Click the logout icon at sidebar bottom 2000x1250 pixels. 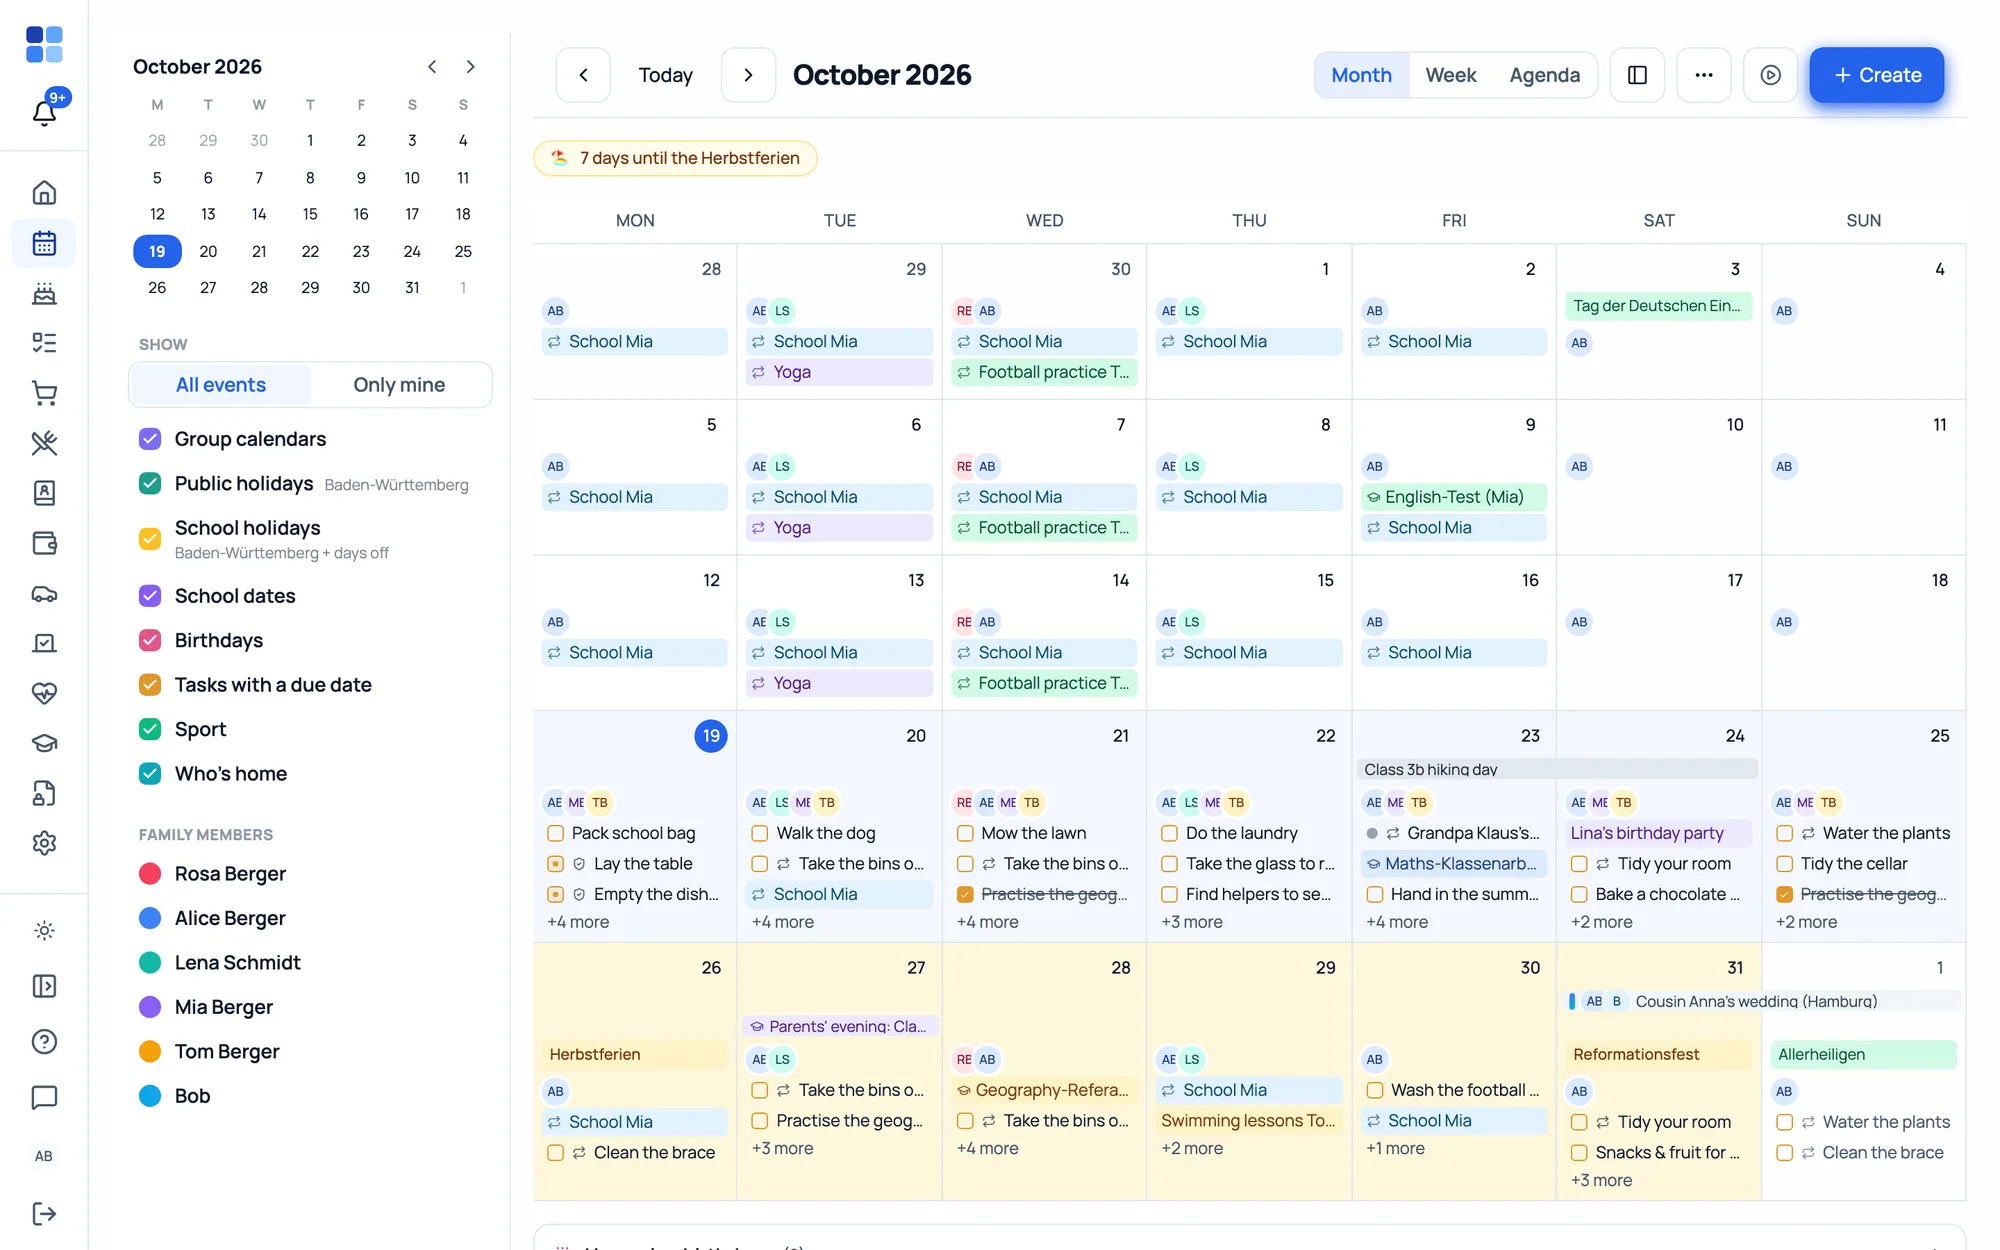pos(44,1213)
